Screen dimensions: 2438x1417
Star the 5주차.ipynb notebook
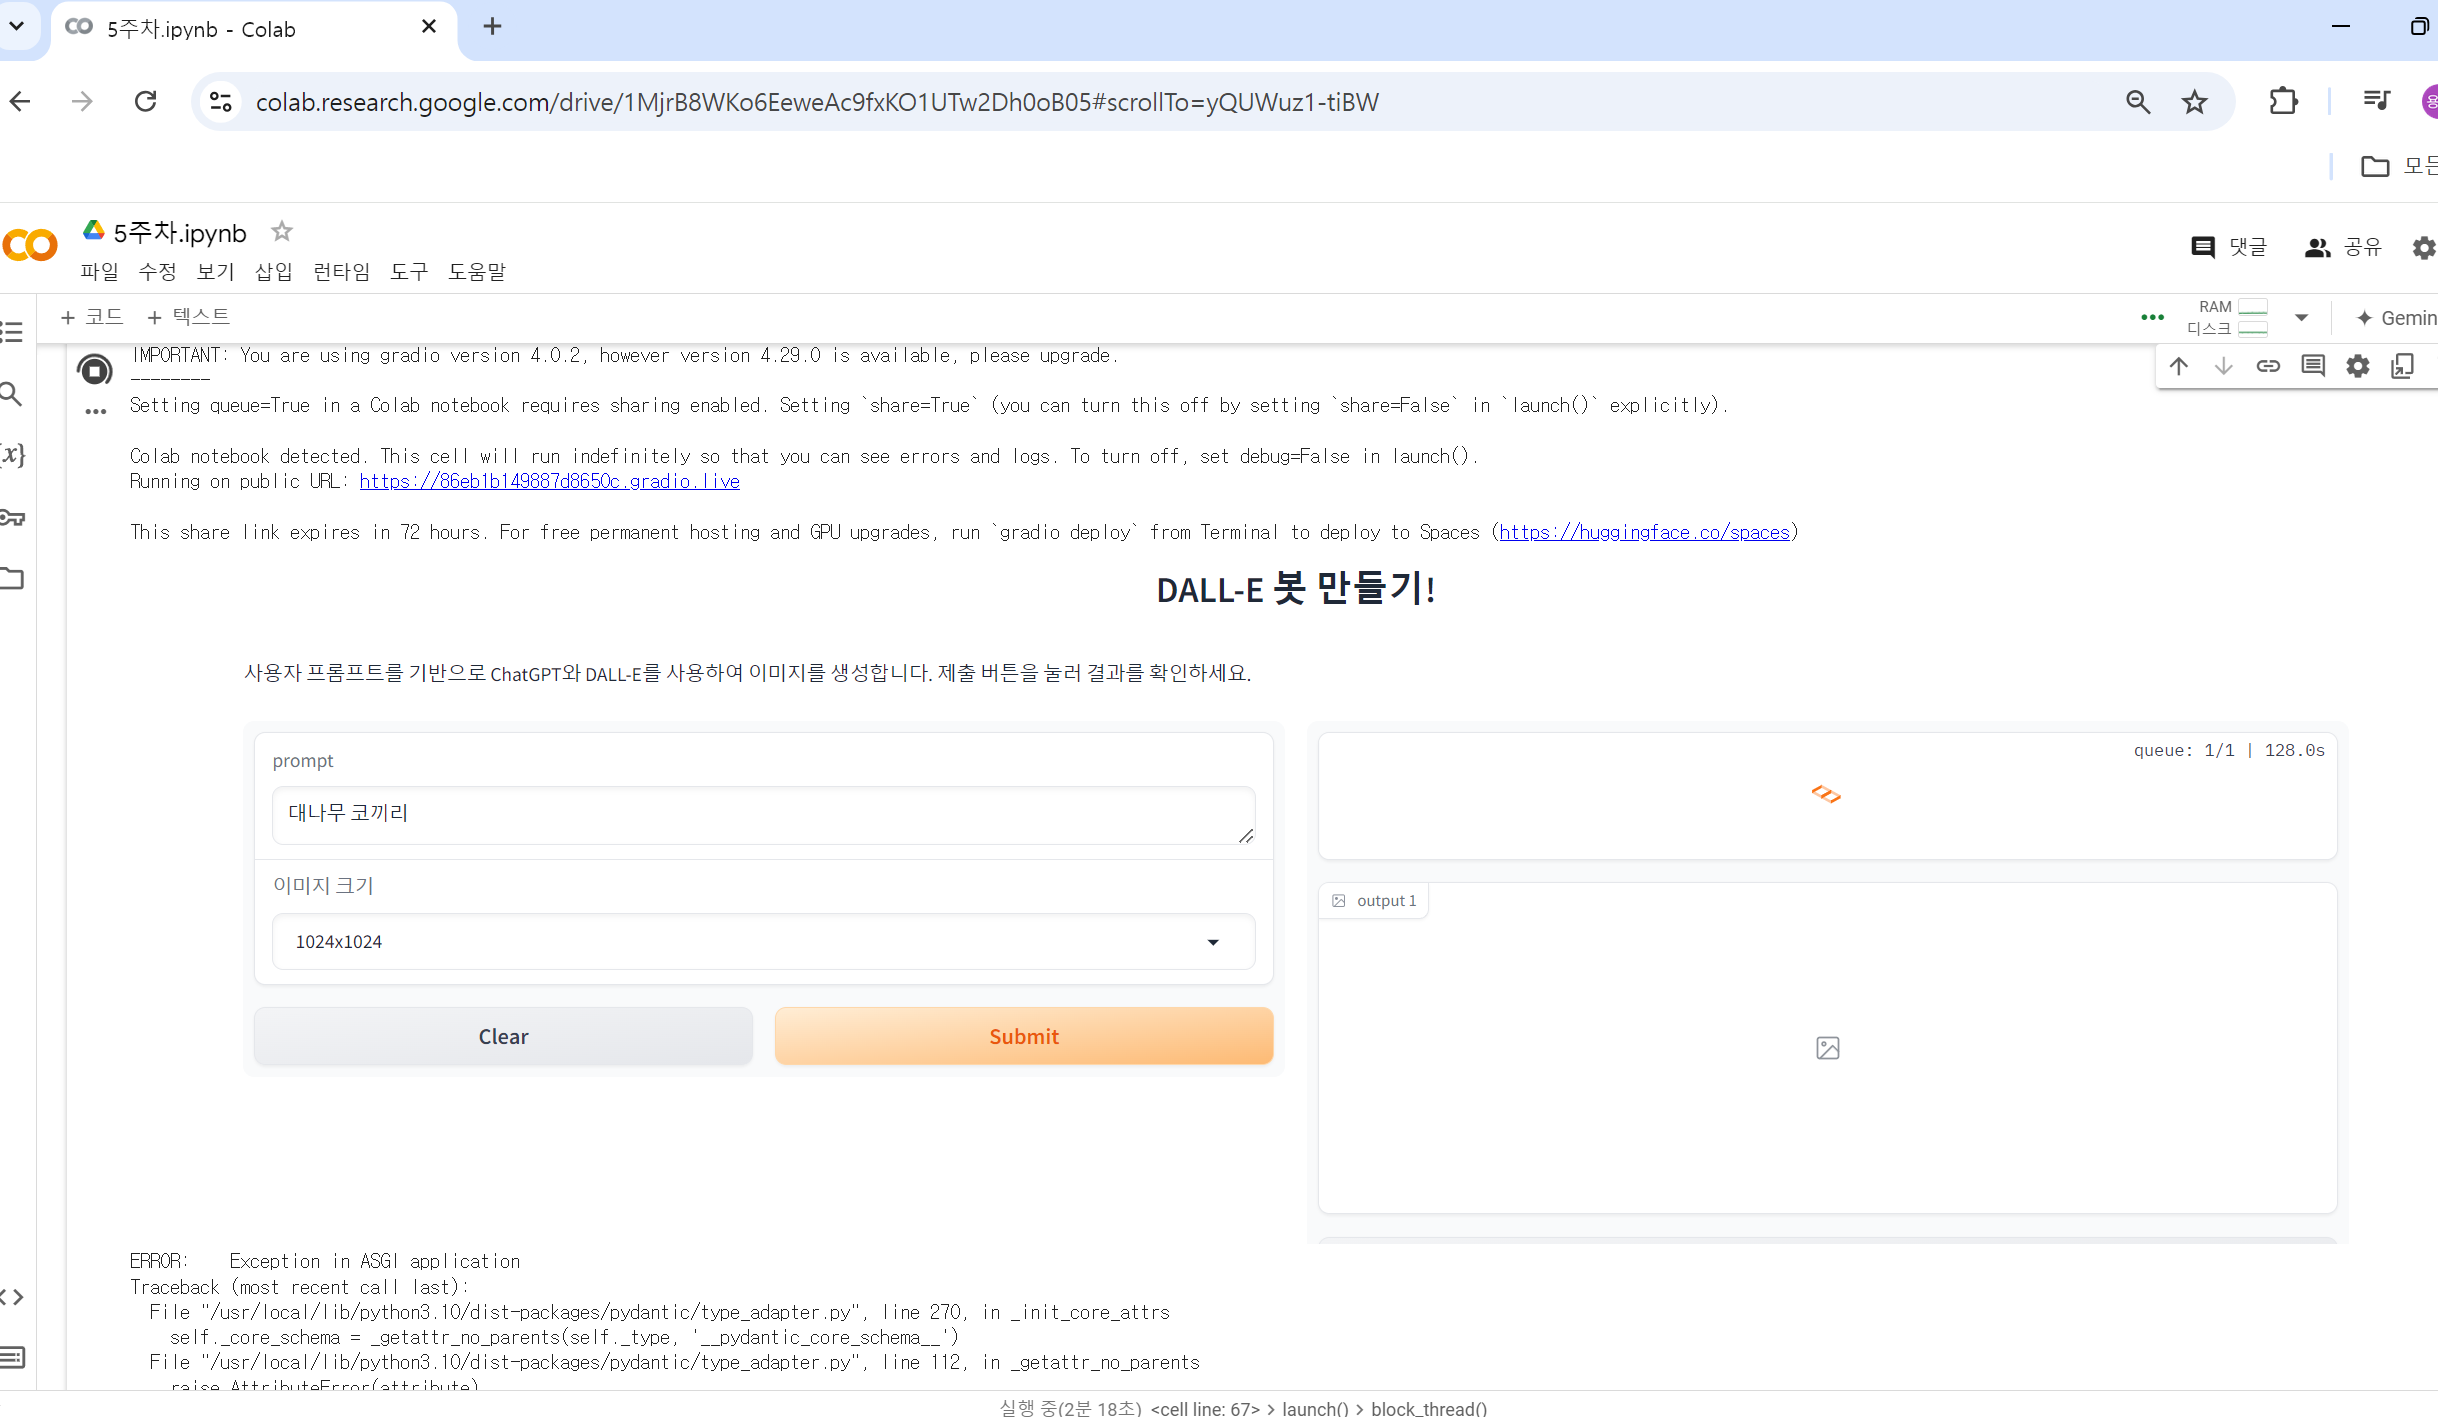[282, 232]
